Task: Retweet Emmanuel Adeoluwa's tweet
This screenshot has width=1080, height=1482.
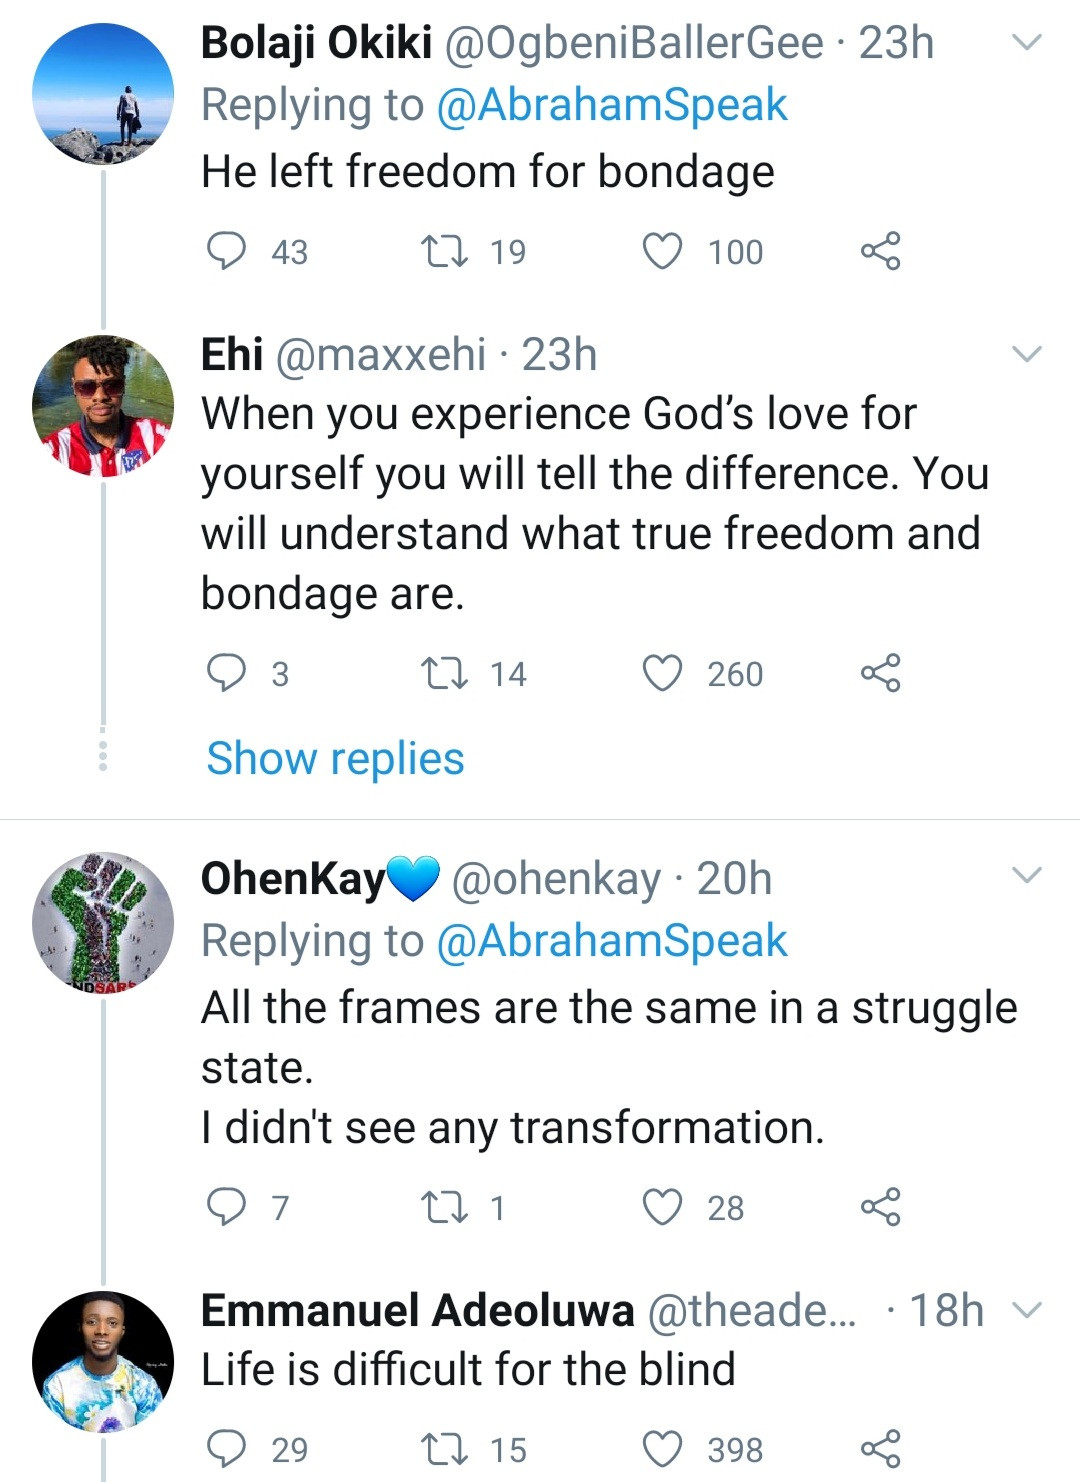Action: coord(445,1448)
